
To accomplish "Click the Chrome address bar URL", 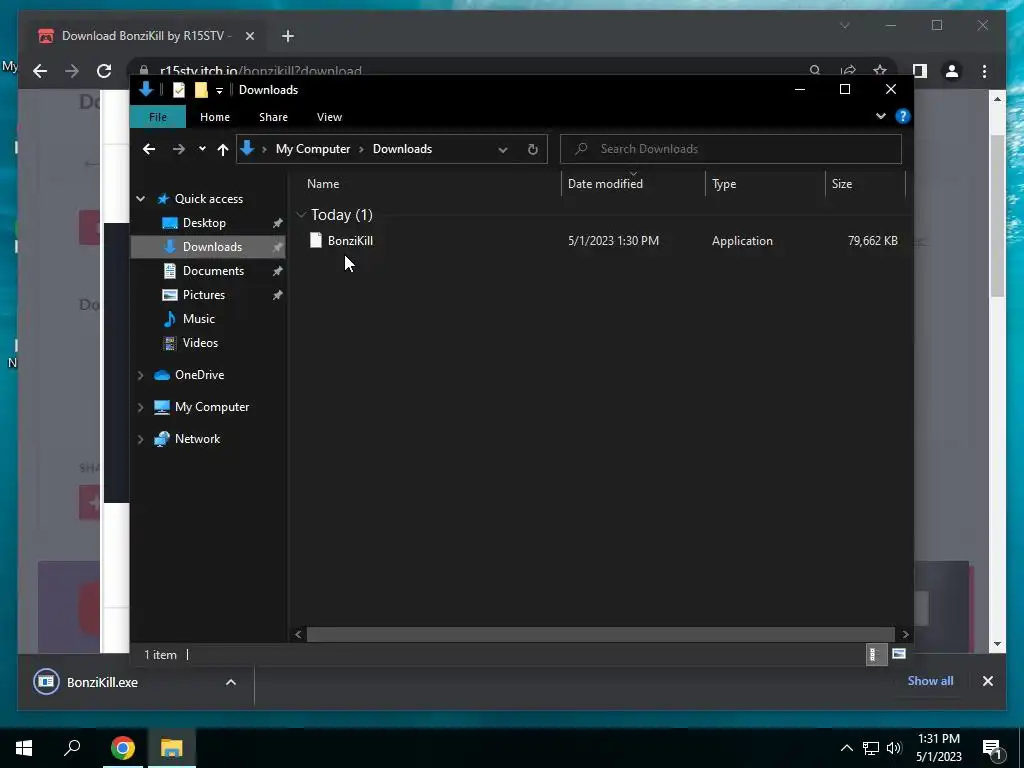I will point(261,71).
